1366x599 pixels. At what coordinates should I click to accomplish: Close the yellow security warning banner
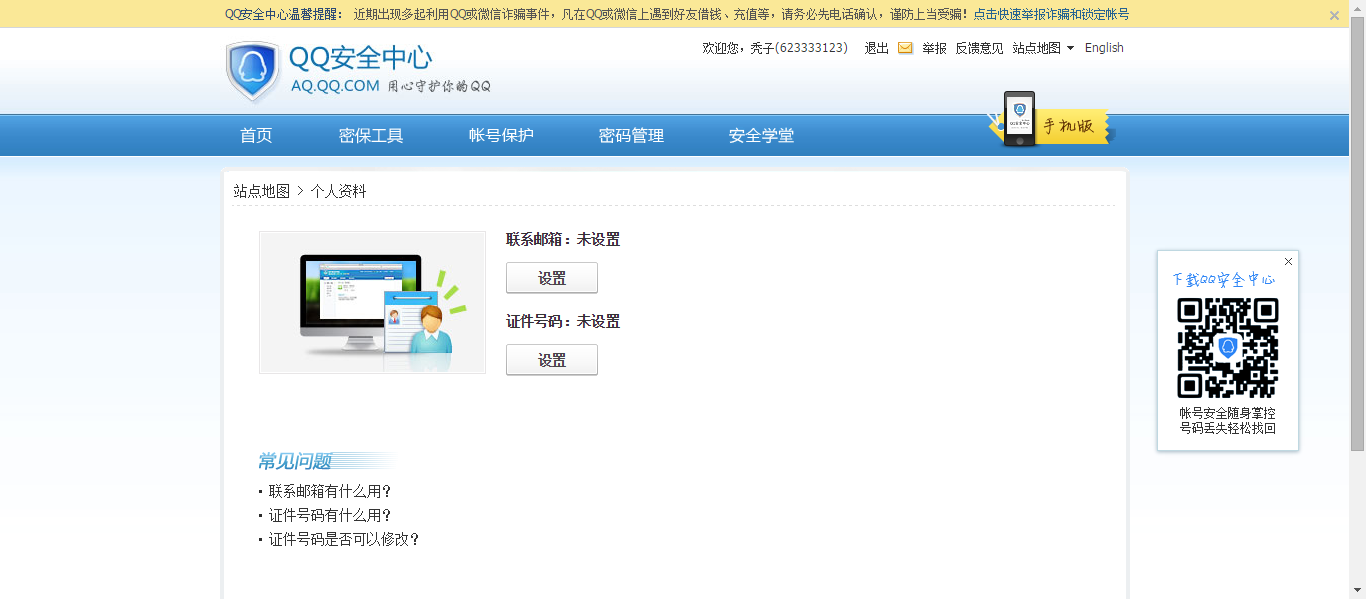[x=1334, y=15]
